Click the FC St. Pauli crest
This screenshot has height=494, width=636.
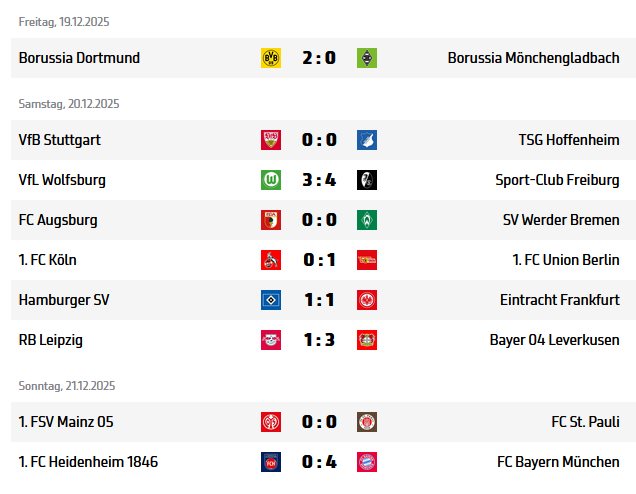(367, 422)
